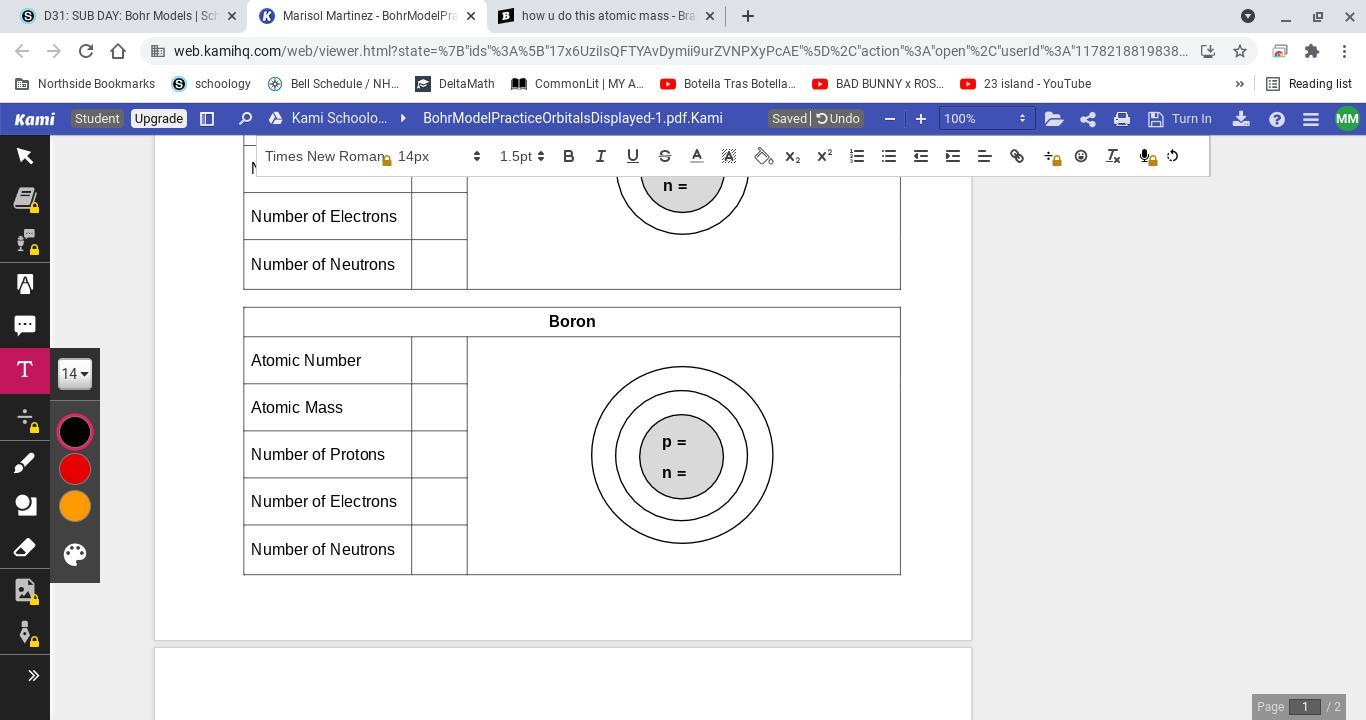Toggle the sidebar panel in Kami header
The image size is (1366, 720).
coord(207,119)
